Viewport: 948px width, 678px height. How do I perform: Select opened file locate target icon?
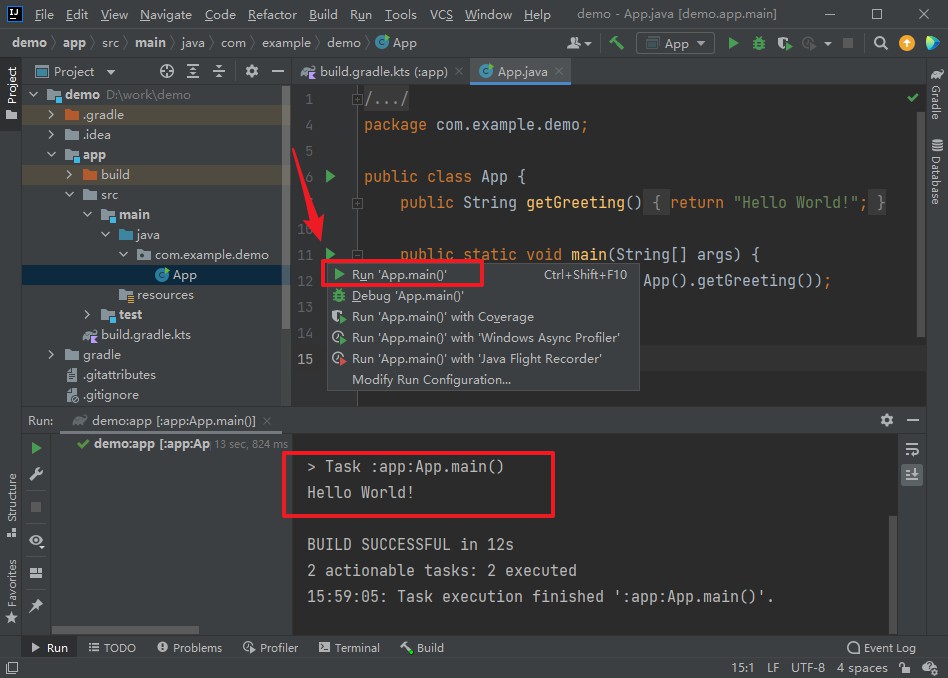[x=167, y=71]
